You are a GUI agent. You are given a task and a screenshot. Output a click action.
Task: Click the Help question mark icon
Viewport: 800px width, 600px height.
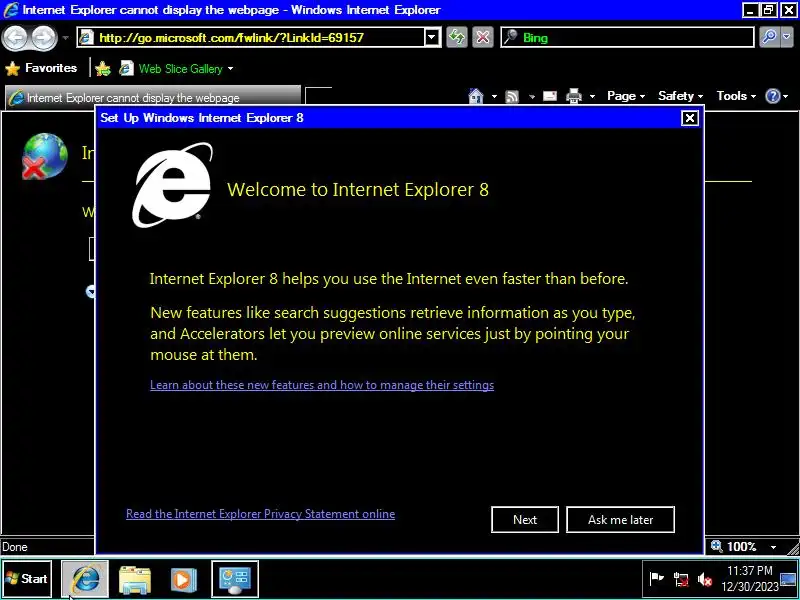tap(773, 96)
